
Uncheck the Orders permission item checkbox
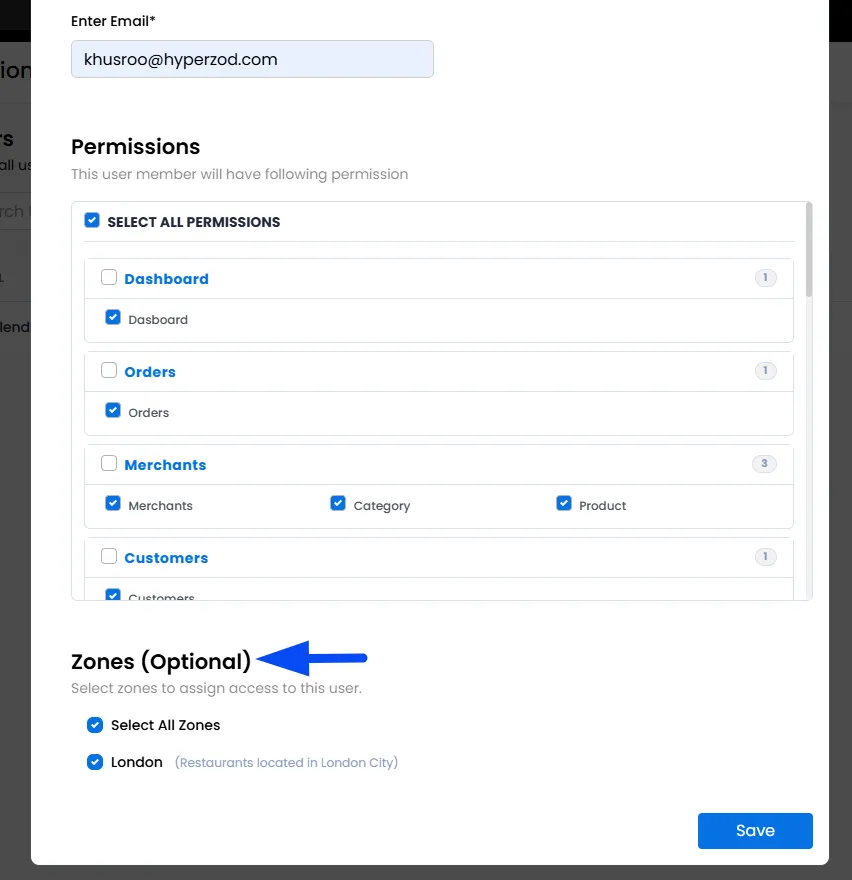pos(113,410)
